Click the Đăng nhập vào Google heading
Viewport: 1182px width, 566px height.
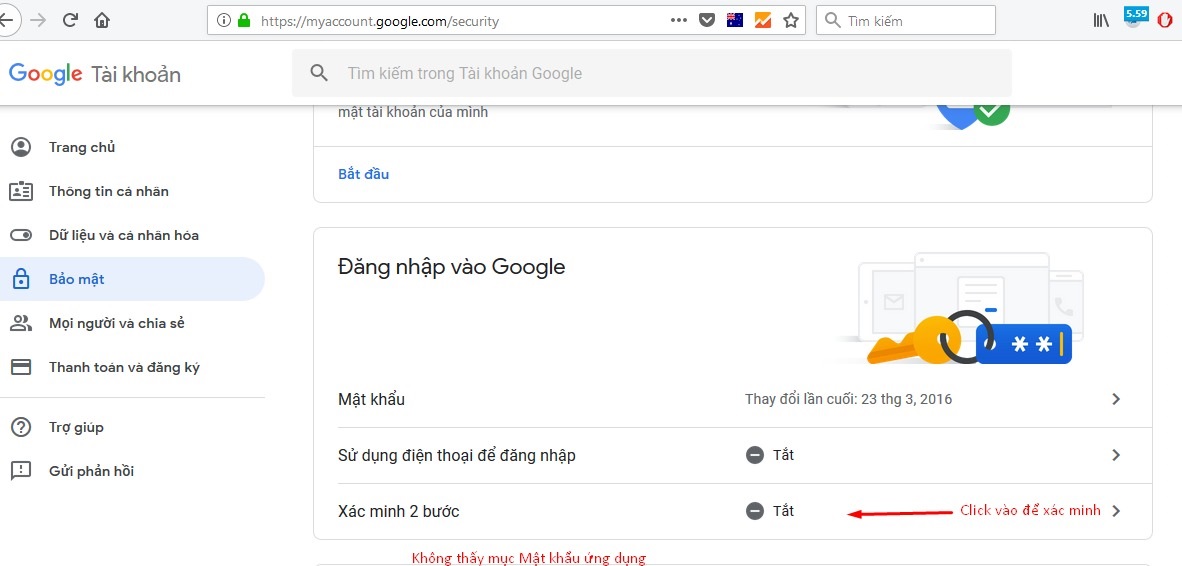tap(452, 267)
